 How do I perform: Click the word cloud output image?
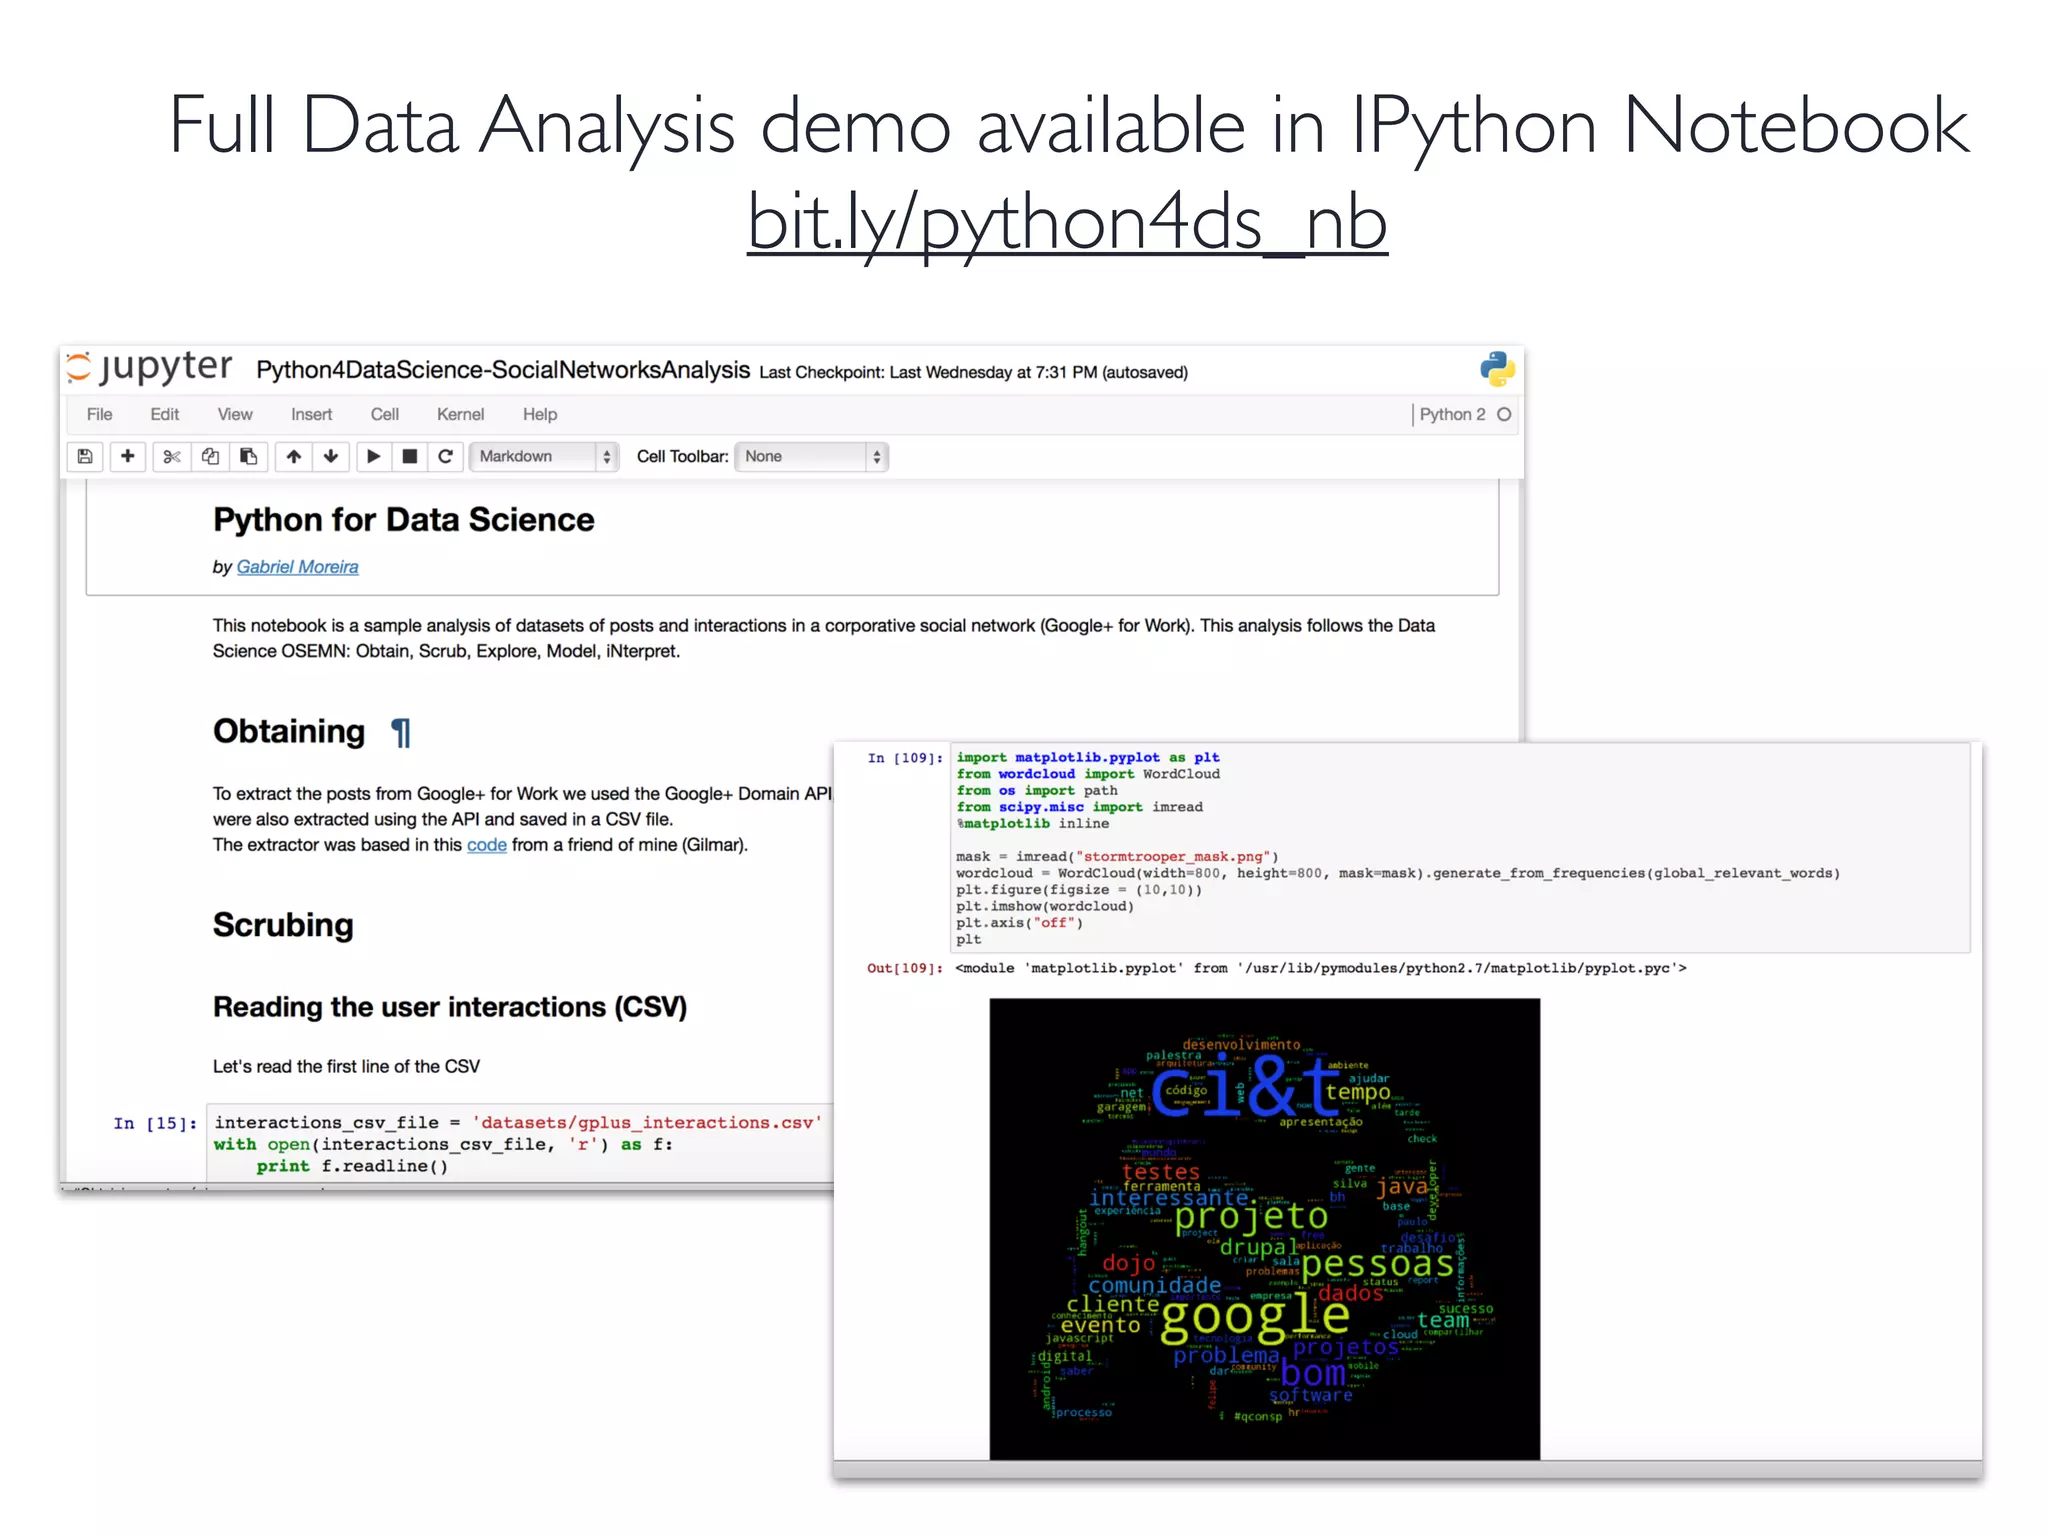click(1264, 1229)
